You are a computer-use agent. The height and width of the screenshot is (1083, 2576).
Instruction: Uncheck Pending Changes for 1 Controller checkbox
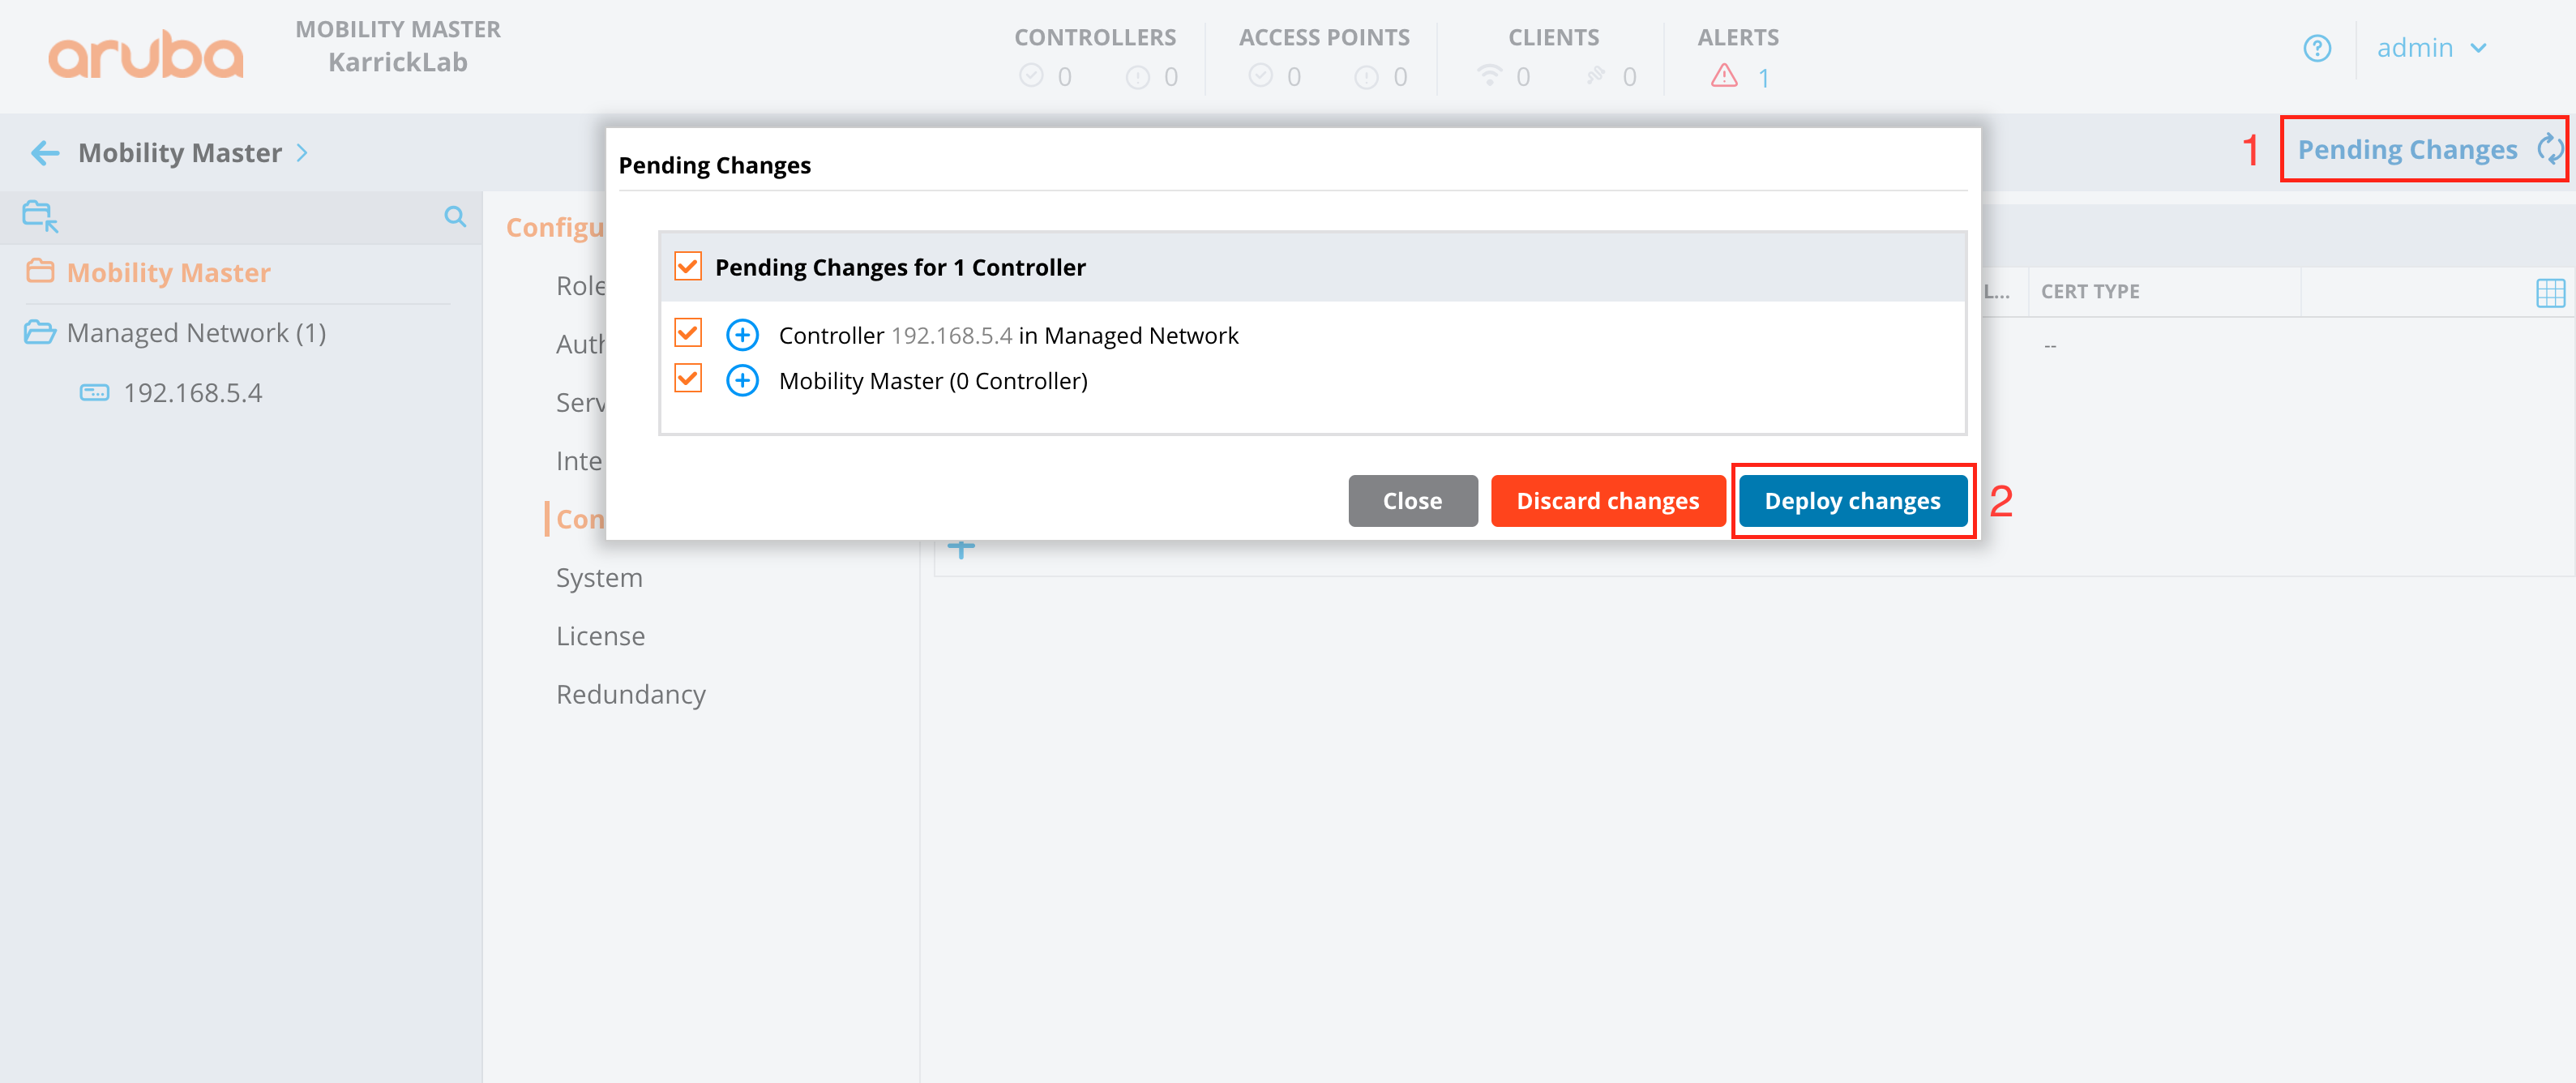688,267
